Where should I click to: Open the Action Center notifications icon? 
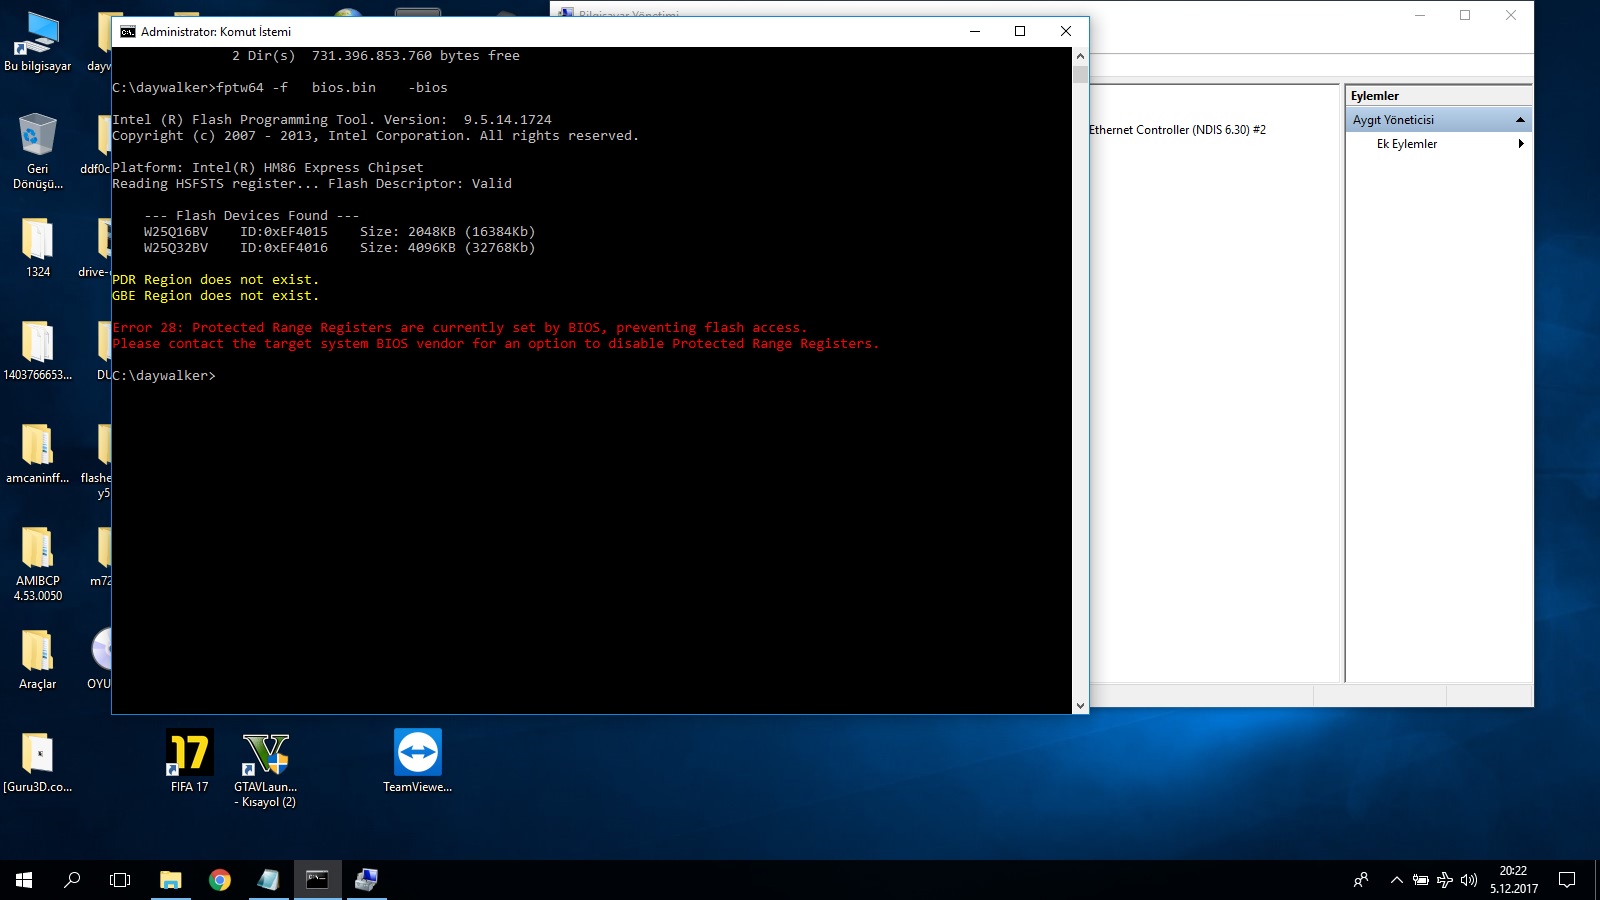pos(1567,880)
